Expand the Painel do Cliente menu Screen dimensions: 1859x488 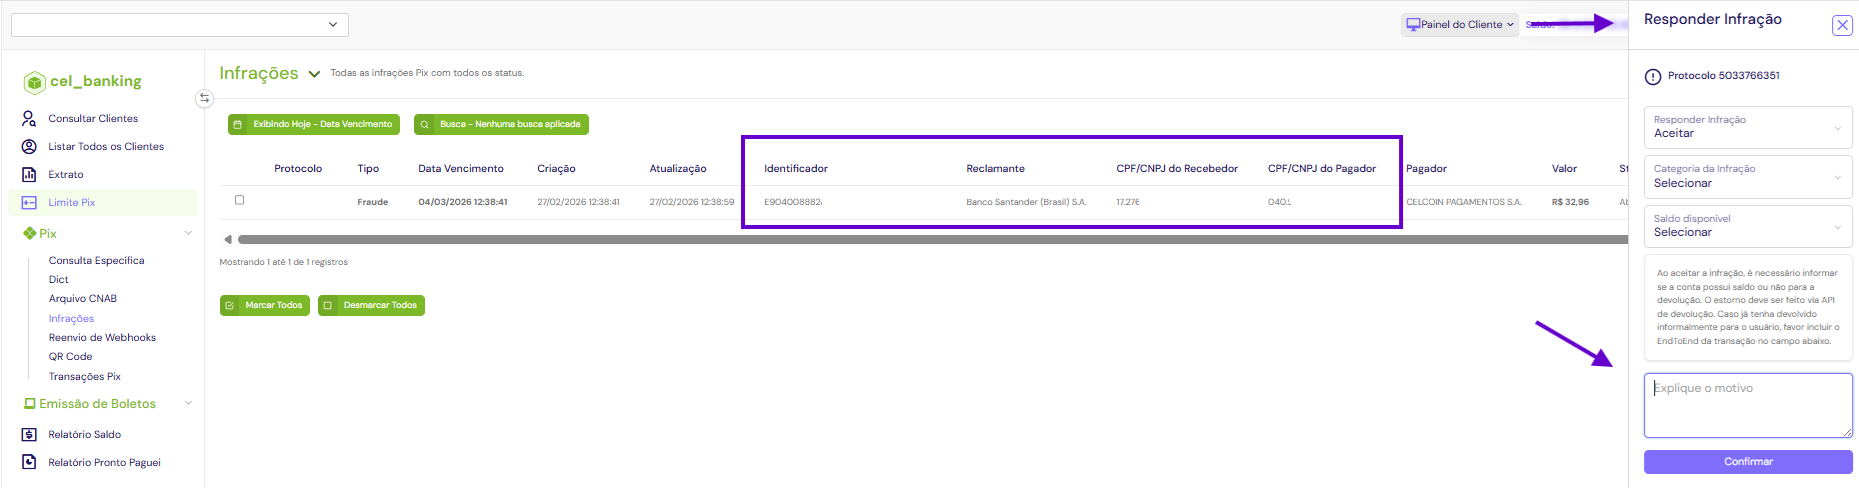click(x=1460, y=24)
